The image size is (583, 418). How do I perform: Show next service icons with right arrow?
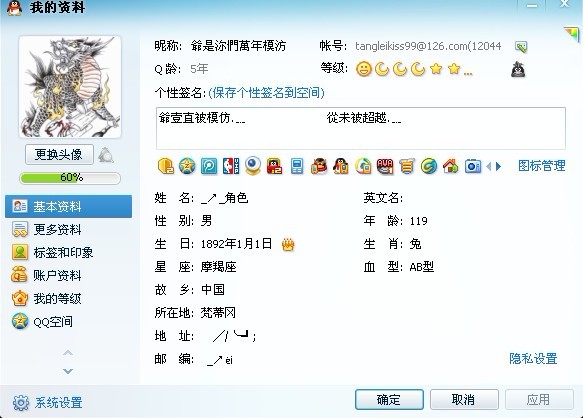coord(499,166)
